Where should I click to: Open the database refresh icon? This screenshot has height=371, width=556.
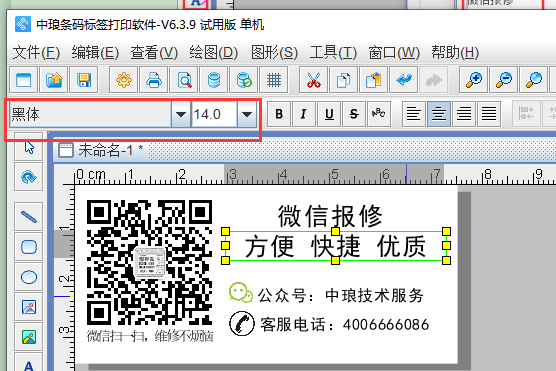click(244, 80)
